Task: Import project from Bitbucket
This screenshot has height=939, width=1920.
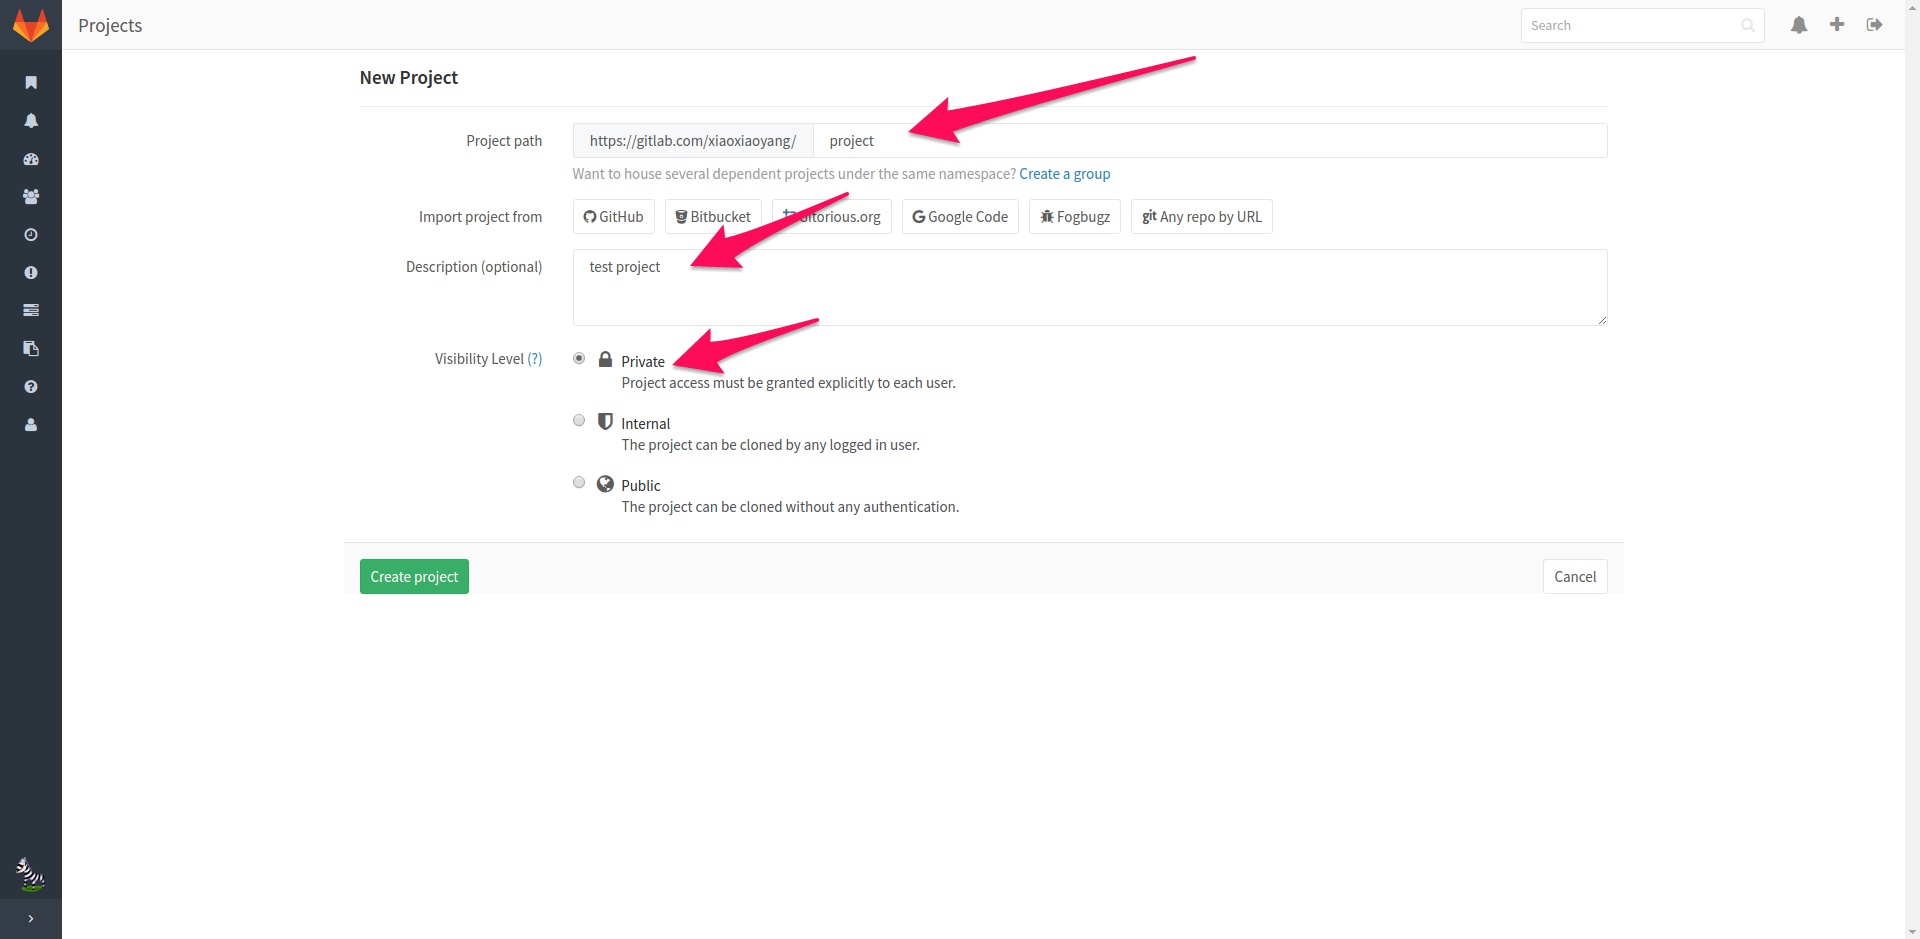Action: coord(713,217)
